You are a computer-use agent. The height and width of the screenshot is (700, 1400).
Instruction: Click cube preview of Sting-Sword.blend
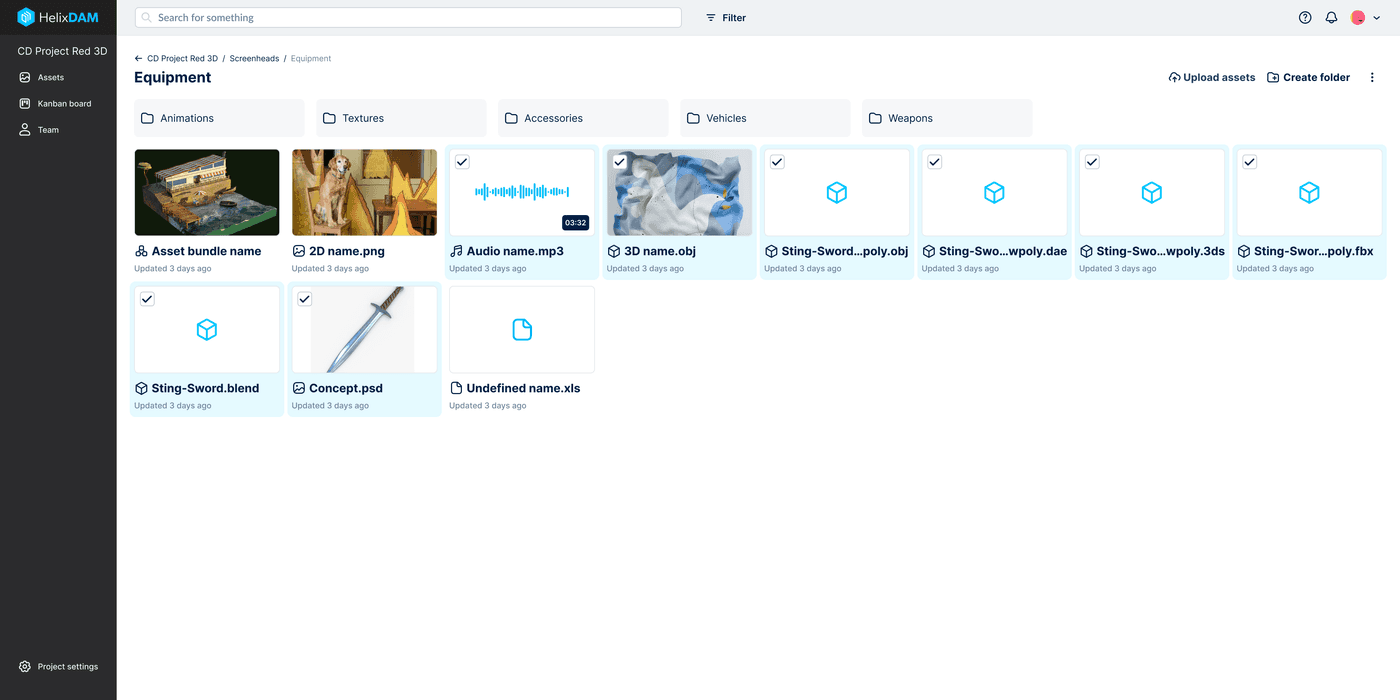[x=207, y=329]
